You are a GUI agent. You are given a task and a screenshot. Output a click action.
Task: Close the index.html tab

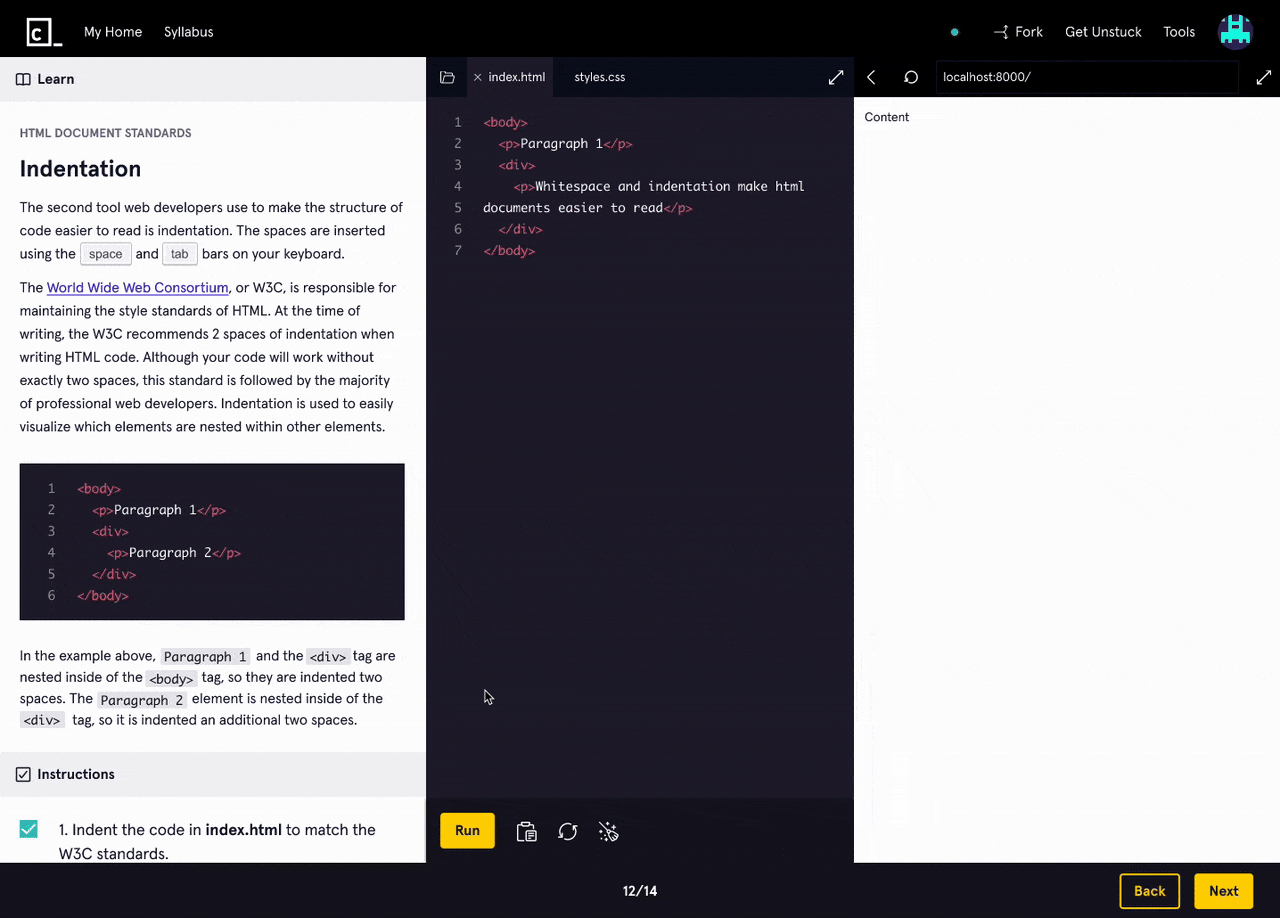click(477, 77)
